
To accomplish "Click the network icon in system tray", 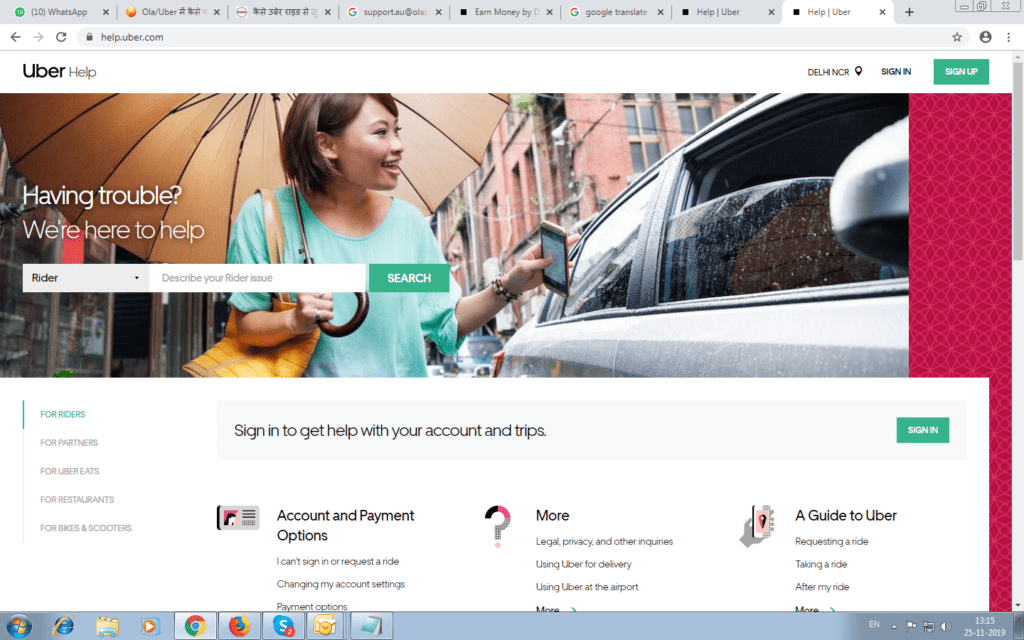I will [x=928, y=626].
